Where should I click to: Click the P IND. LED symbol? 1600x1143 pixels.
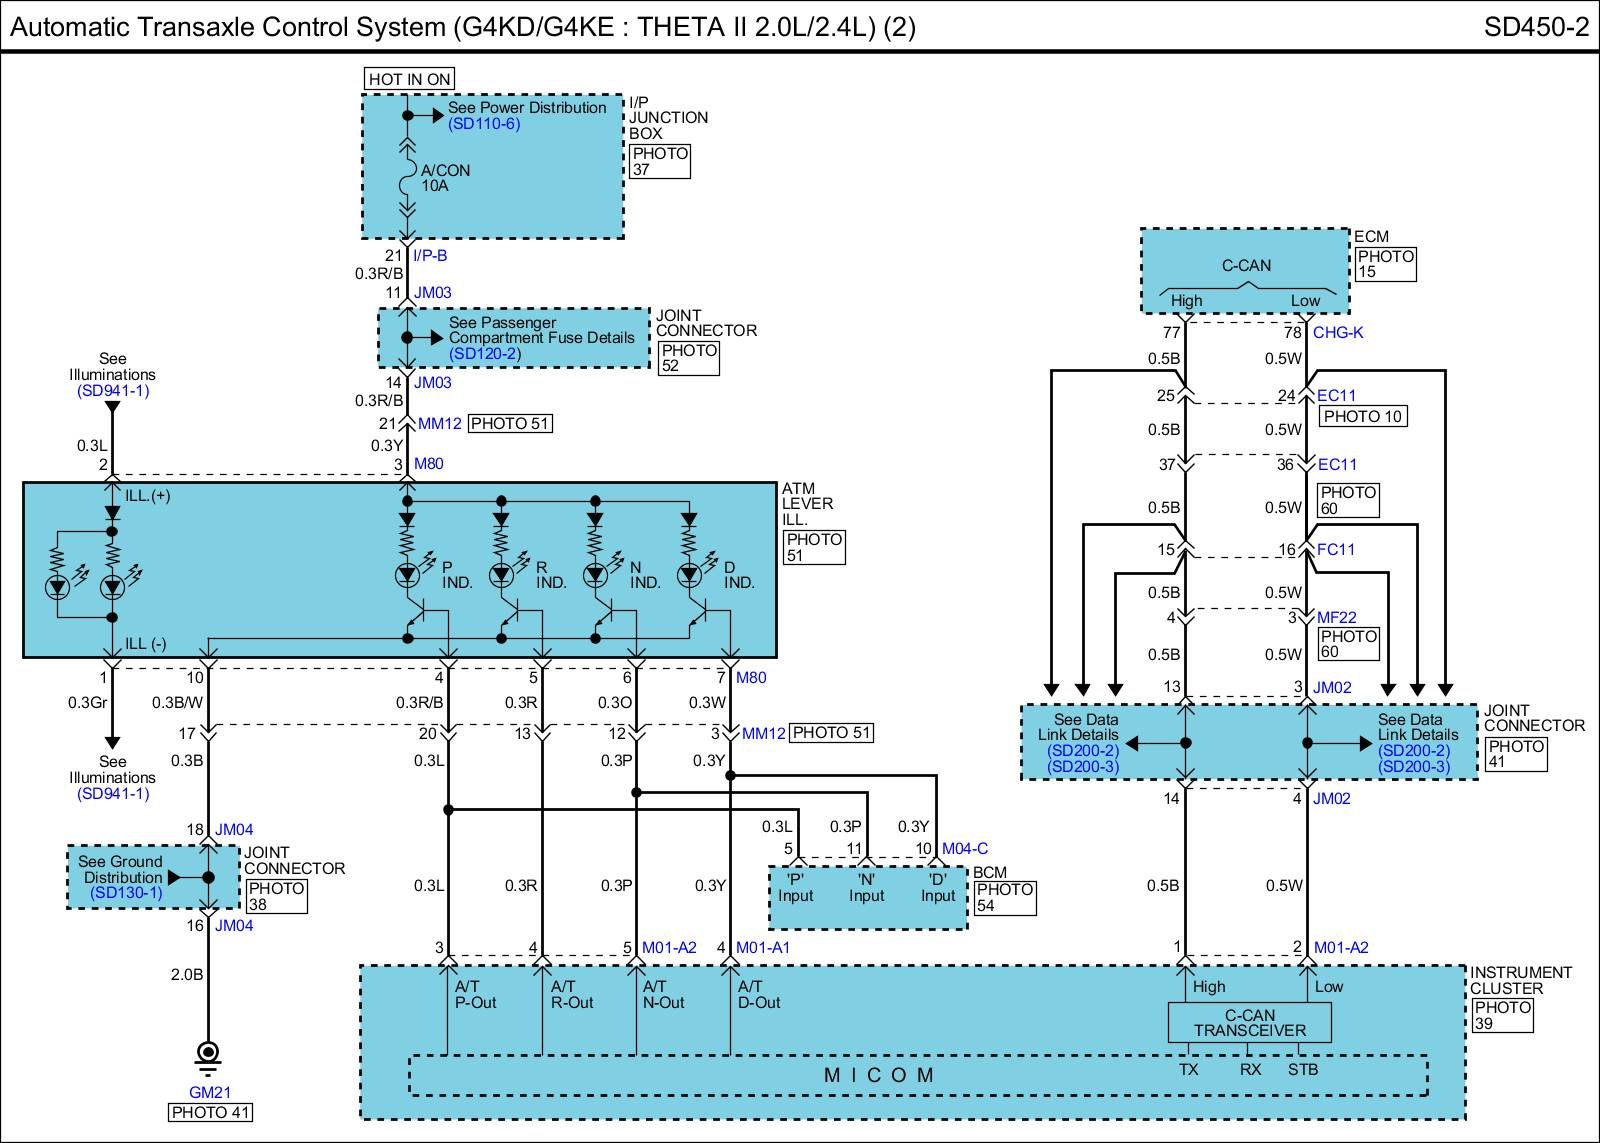pos(408,575)
